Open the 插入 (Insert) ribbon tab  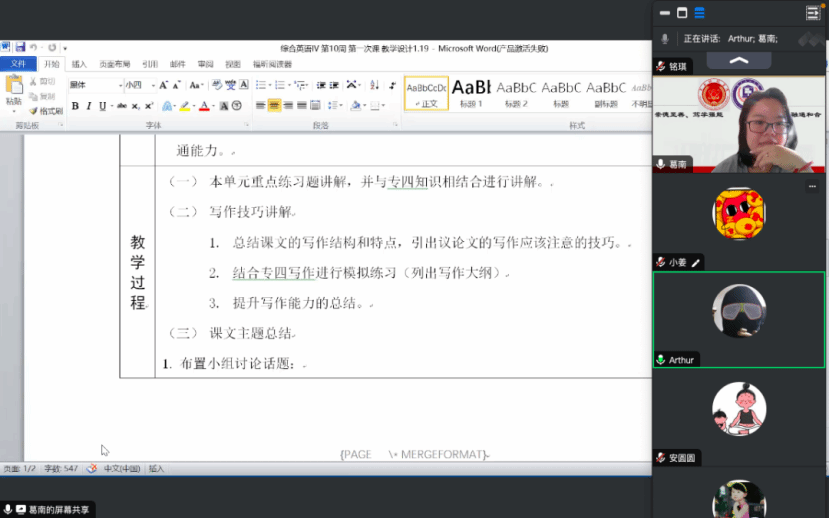(79, 64)
